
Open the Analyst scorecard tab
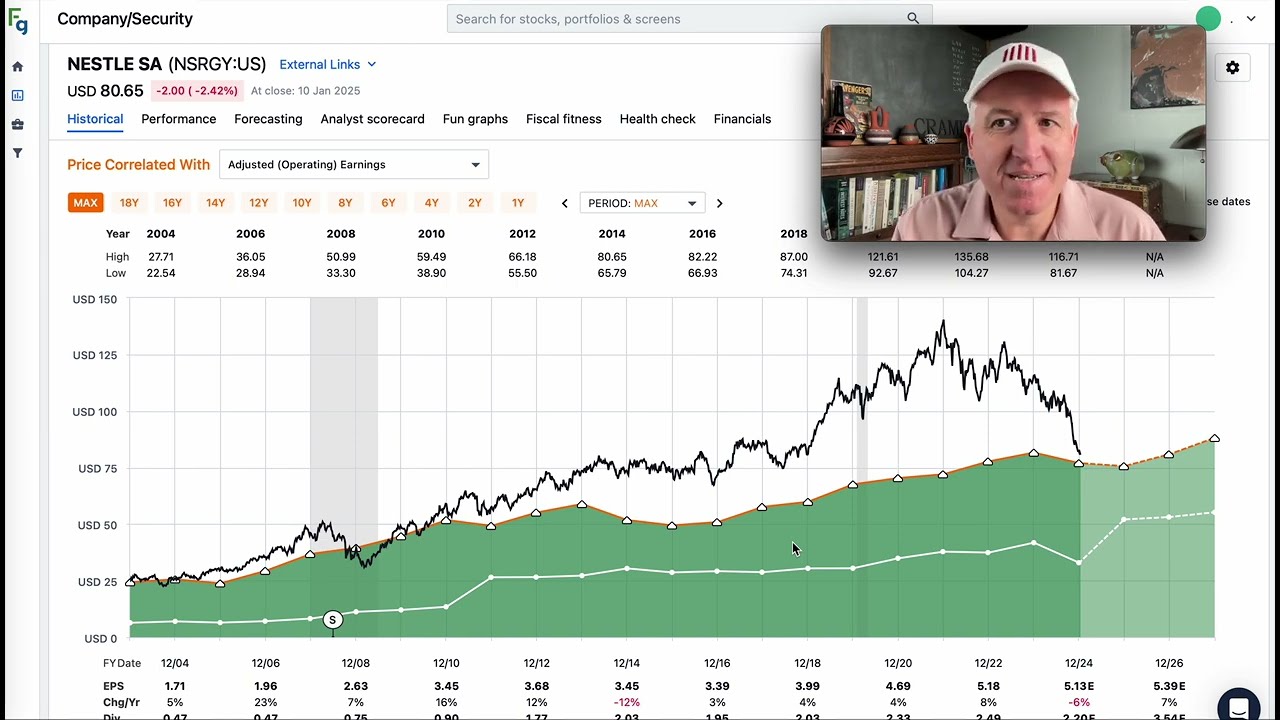[x=372, y=119]
